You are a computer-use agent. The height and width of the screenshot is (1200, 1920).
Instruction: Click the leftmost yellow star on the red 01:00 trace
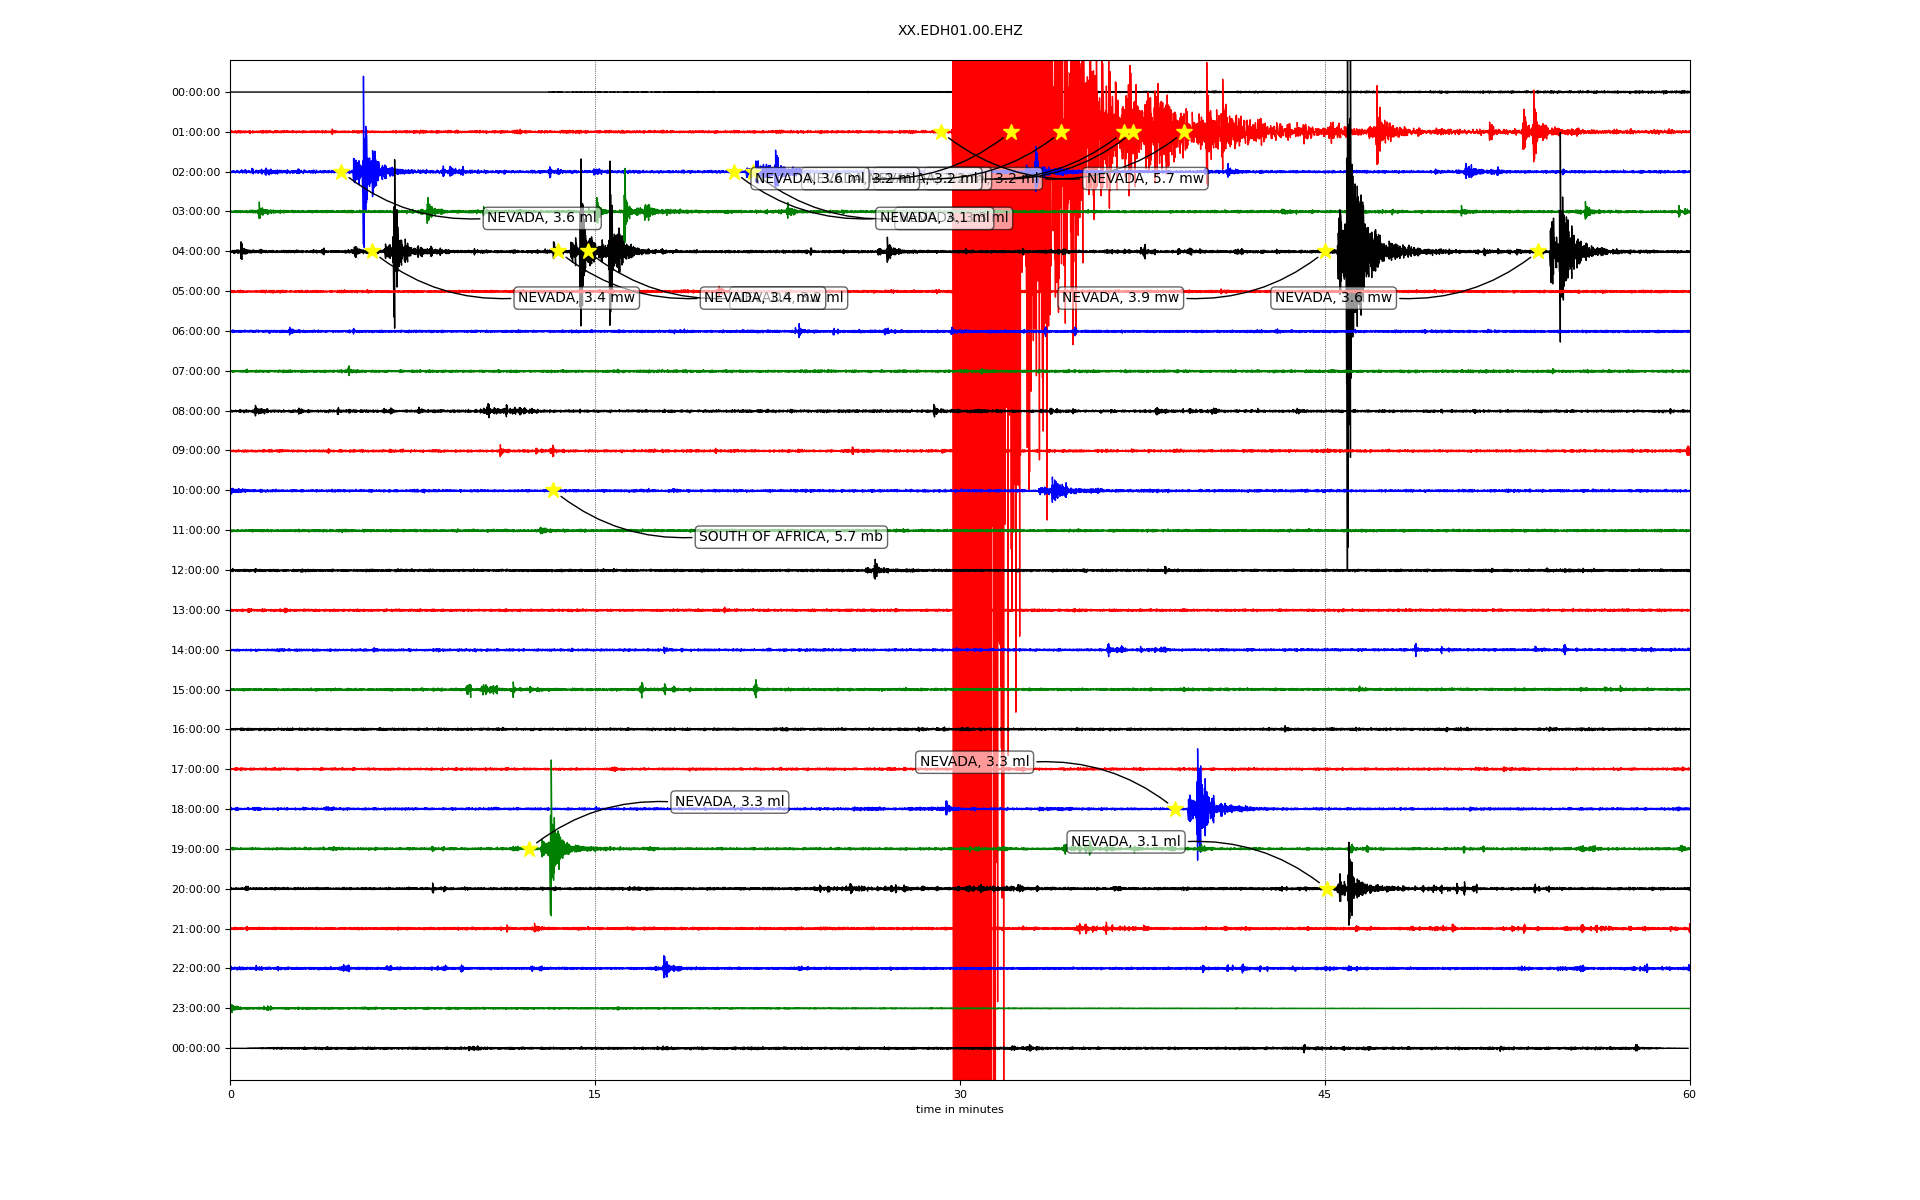coord(941,132)
